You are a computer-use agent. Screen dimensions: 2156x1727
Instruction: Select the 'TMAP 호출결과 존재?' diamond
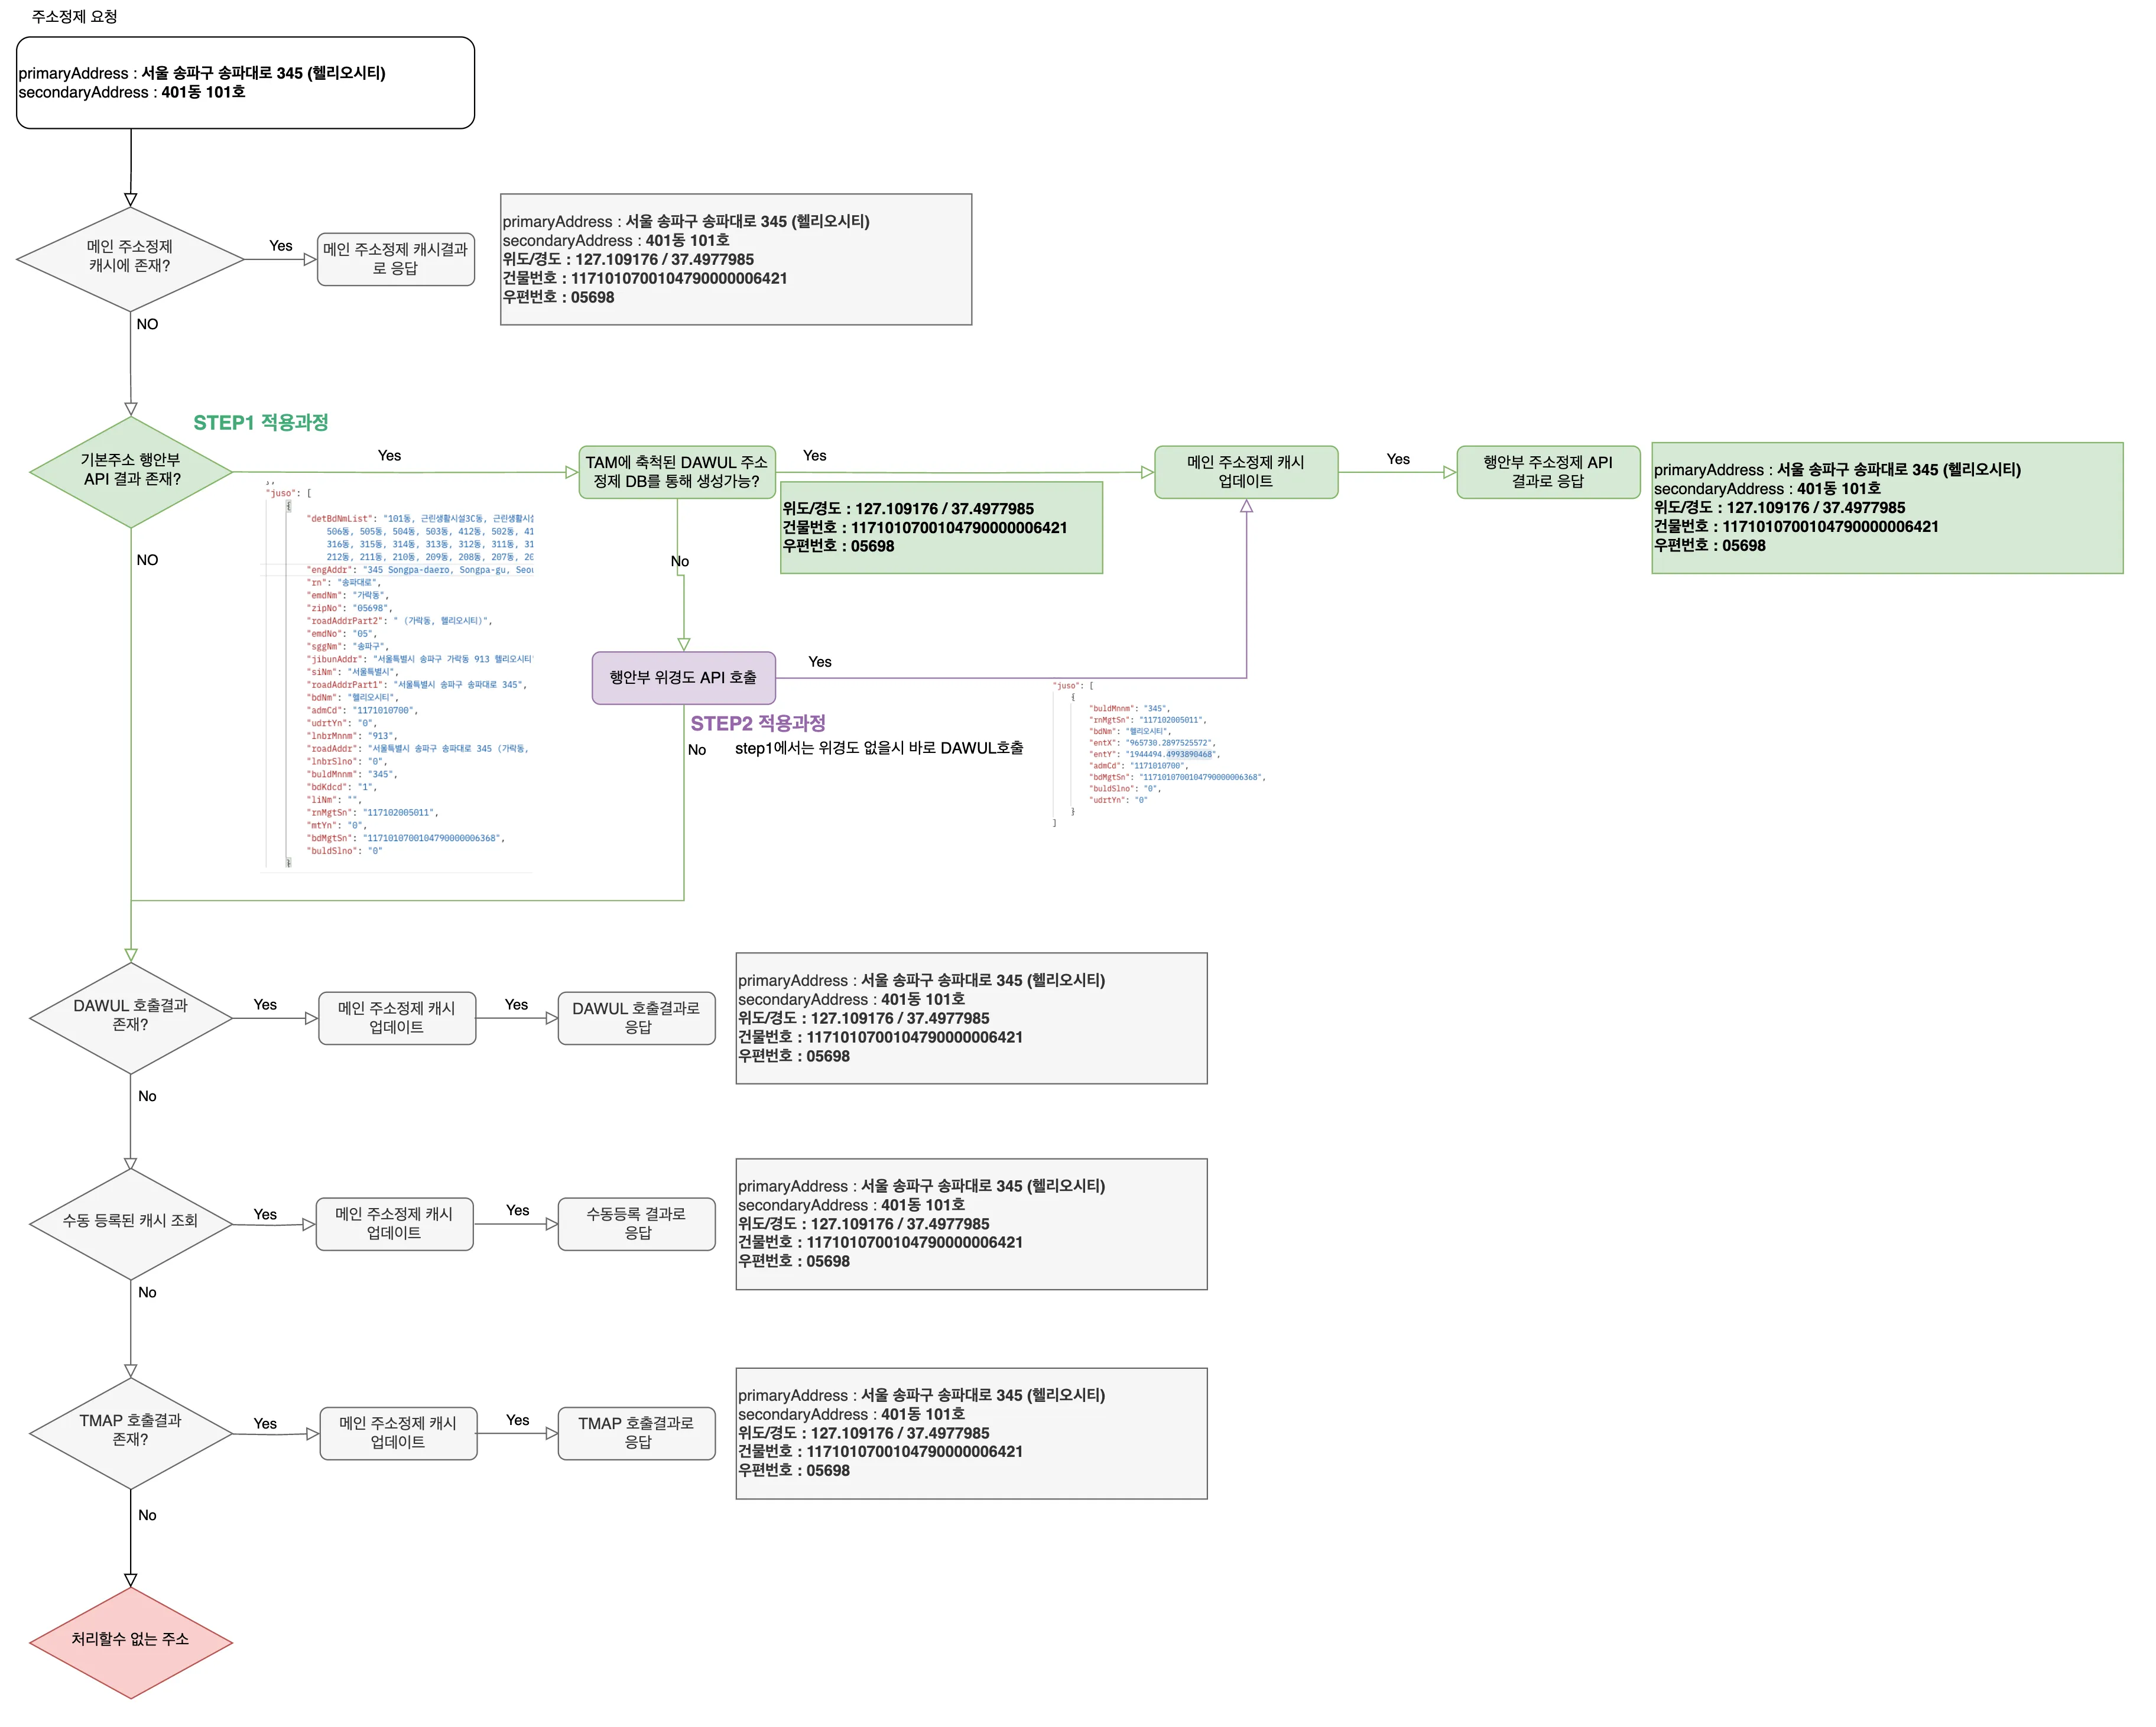pyautogui.click(x=131, y=1433)
